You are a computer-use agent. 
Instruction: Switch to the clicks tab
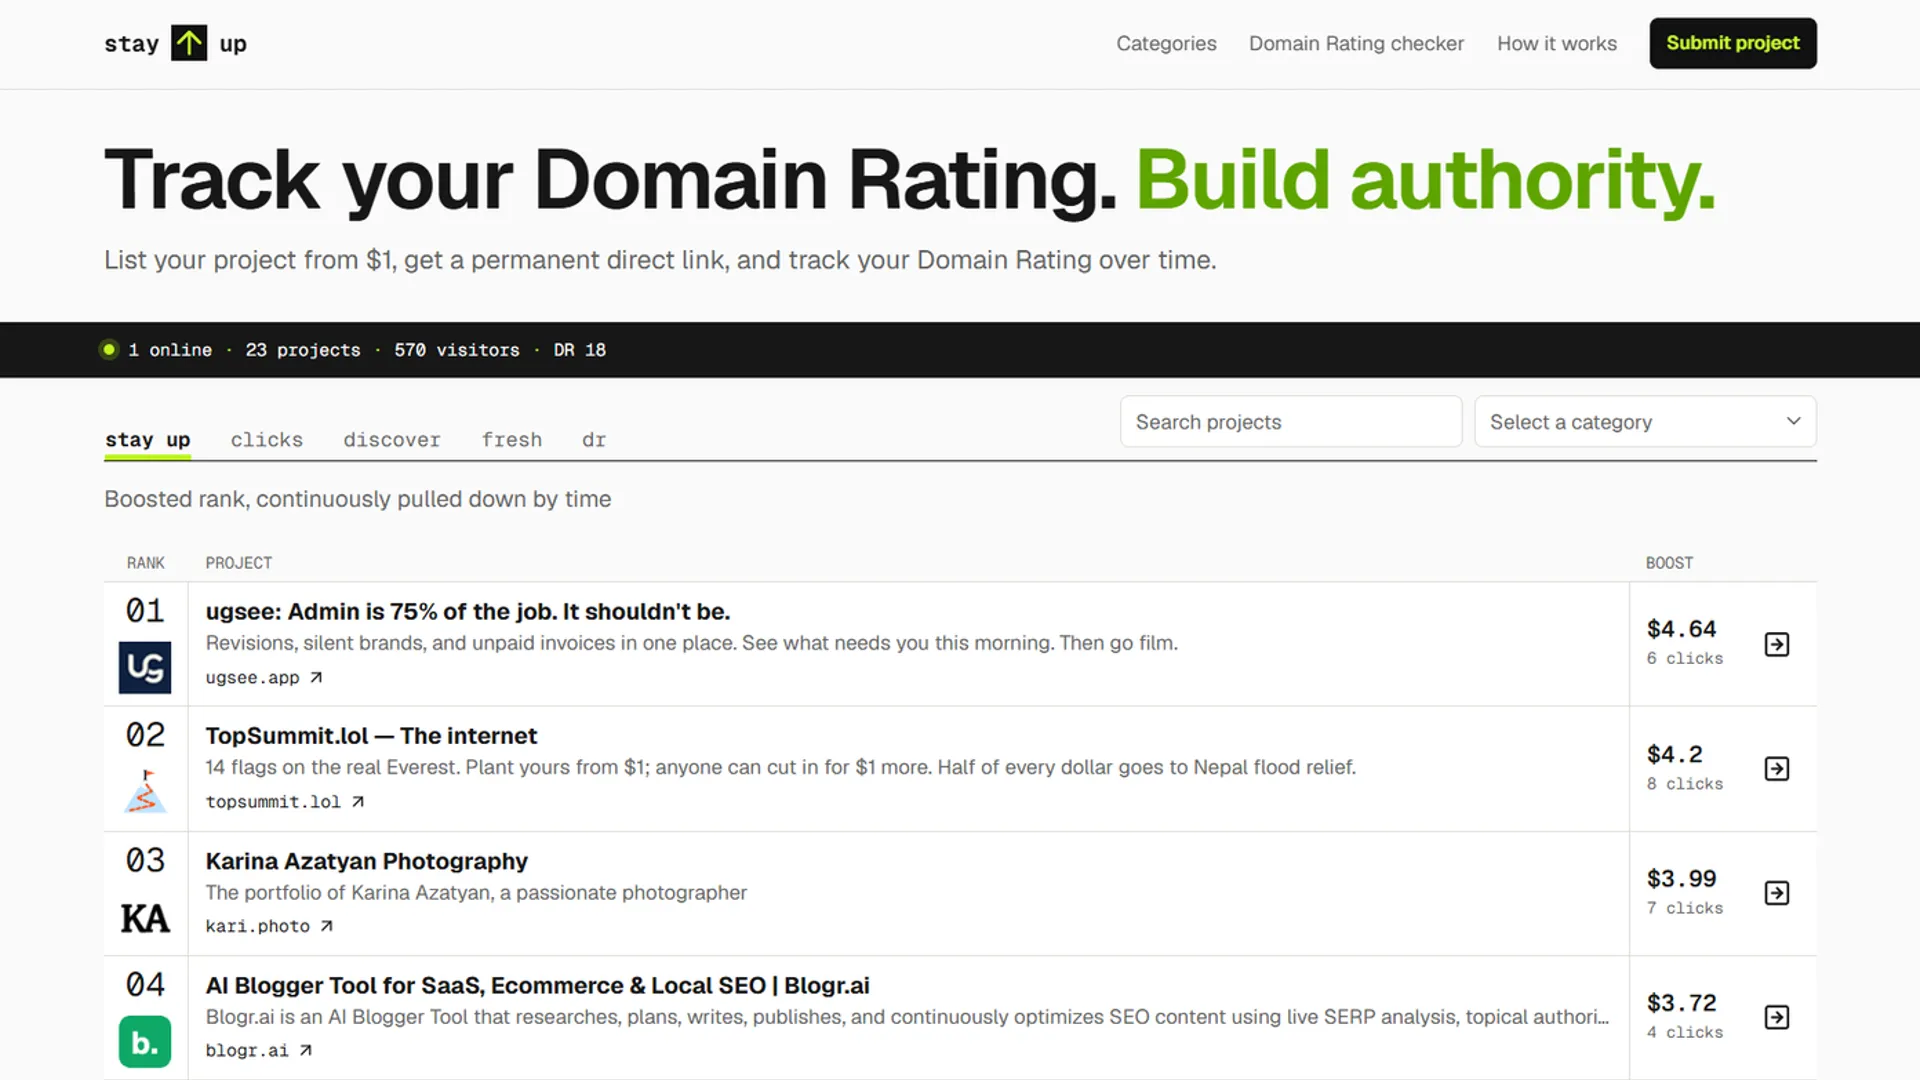coord(266,440)
